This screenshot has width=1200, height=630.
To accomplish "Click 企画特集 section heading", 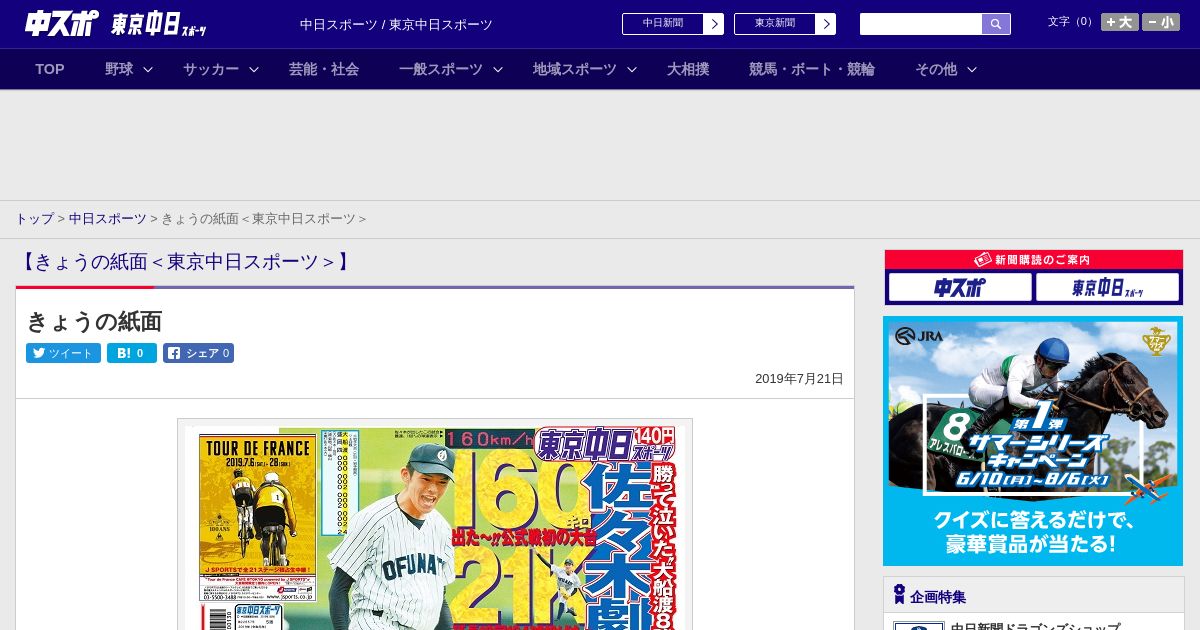I will point(938,597).
